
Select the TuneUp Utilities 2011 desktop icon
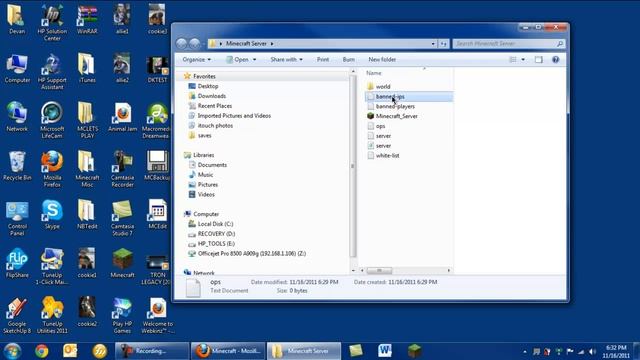coord(52,315)
